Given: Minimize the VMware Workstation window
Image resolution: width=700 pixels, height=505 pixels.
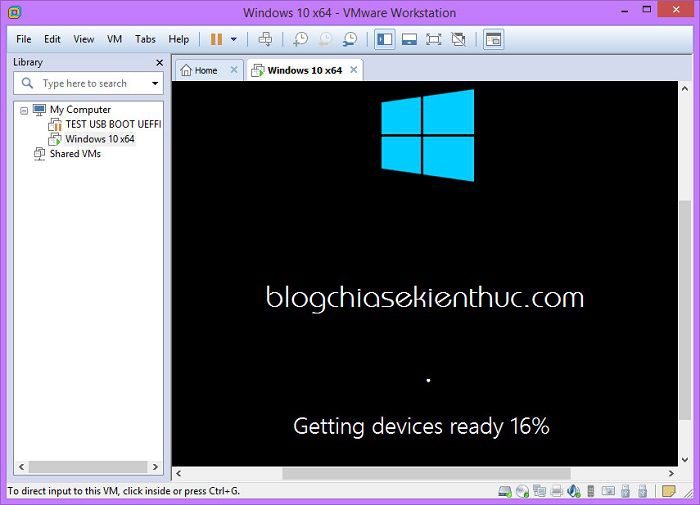Looking at the screenshot, I should coord(625,10).
